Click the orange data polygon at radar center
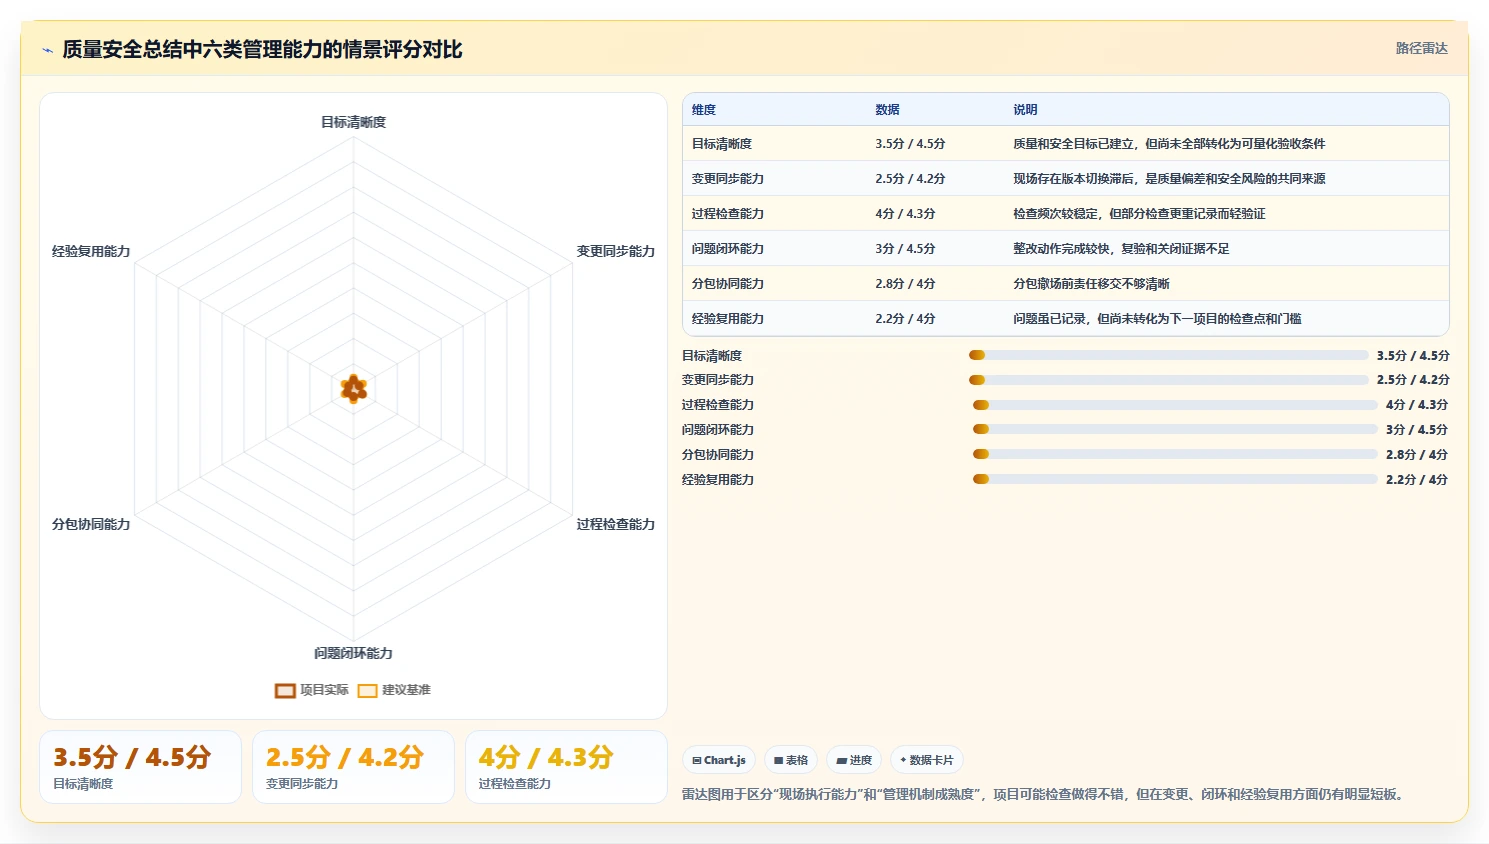1489x844 pixels. click(353, 388)
